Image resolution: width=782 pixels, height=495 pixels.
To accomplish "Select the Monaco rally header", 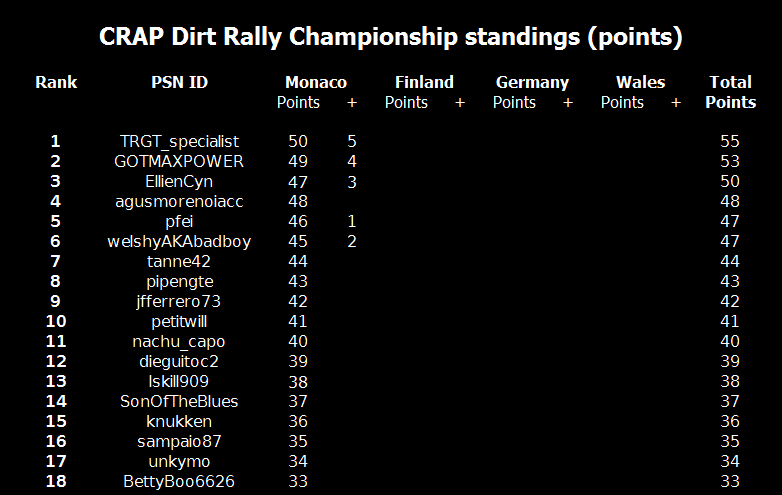I will click(x=316, y=82).
